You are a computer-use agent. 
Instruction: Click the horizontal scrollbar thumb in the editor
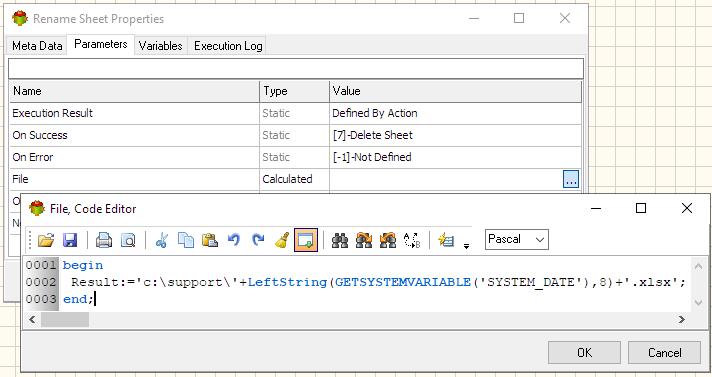click(65, 319)
